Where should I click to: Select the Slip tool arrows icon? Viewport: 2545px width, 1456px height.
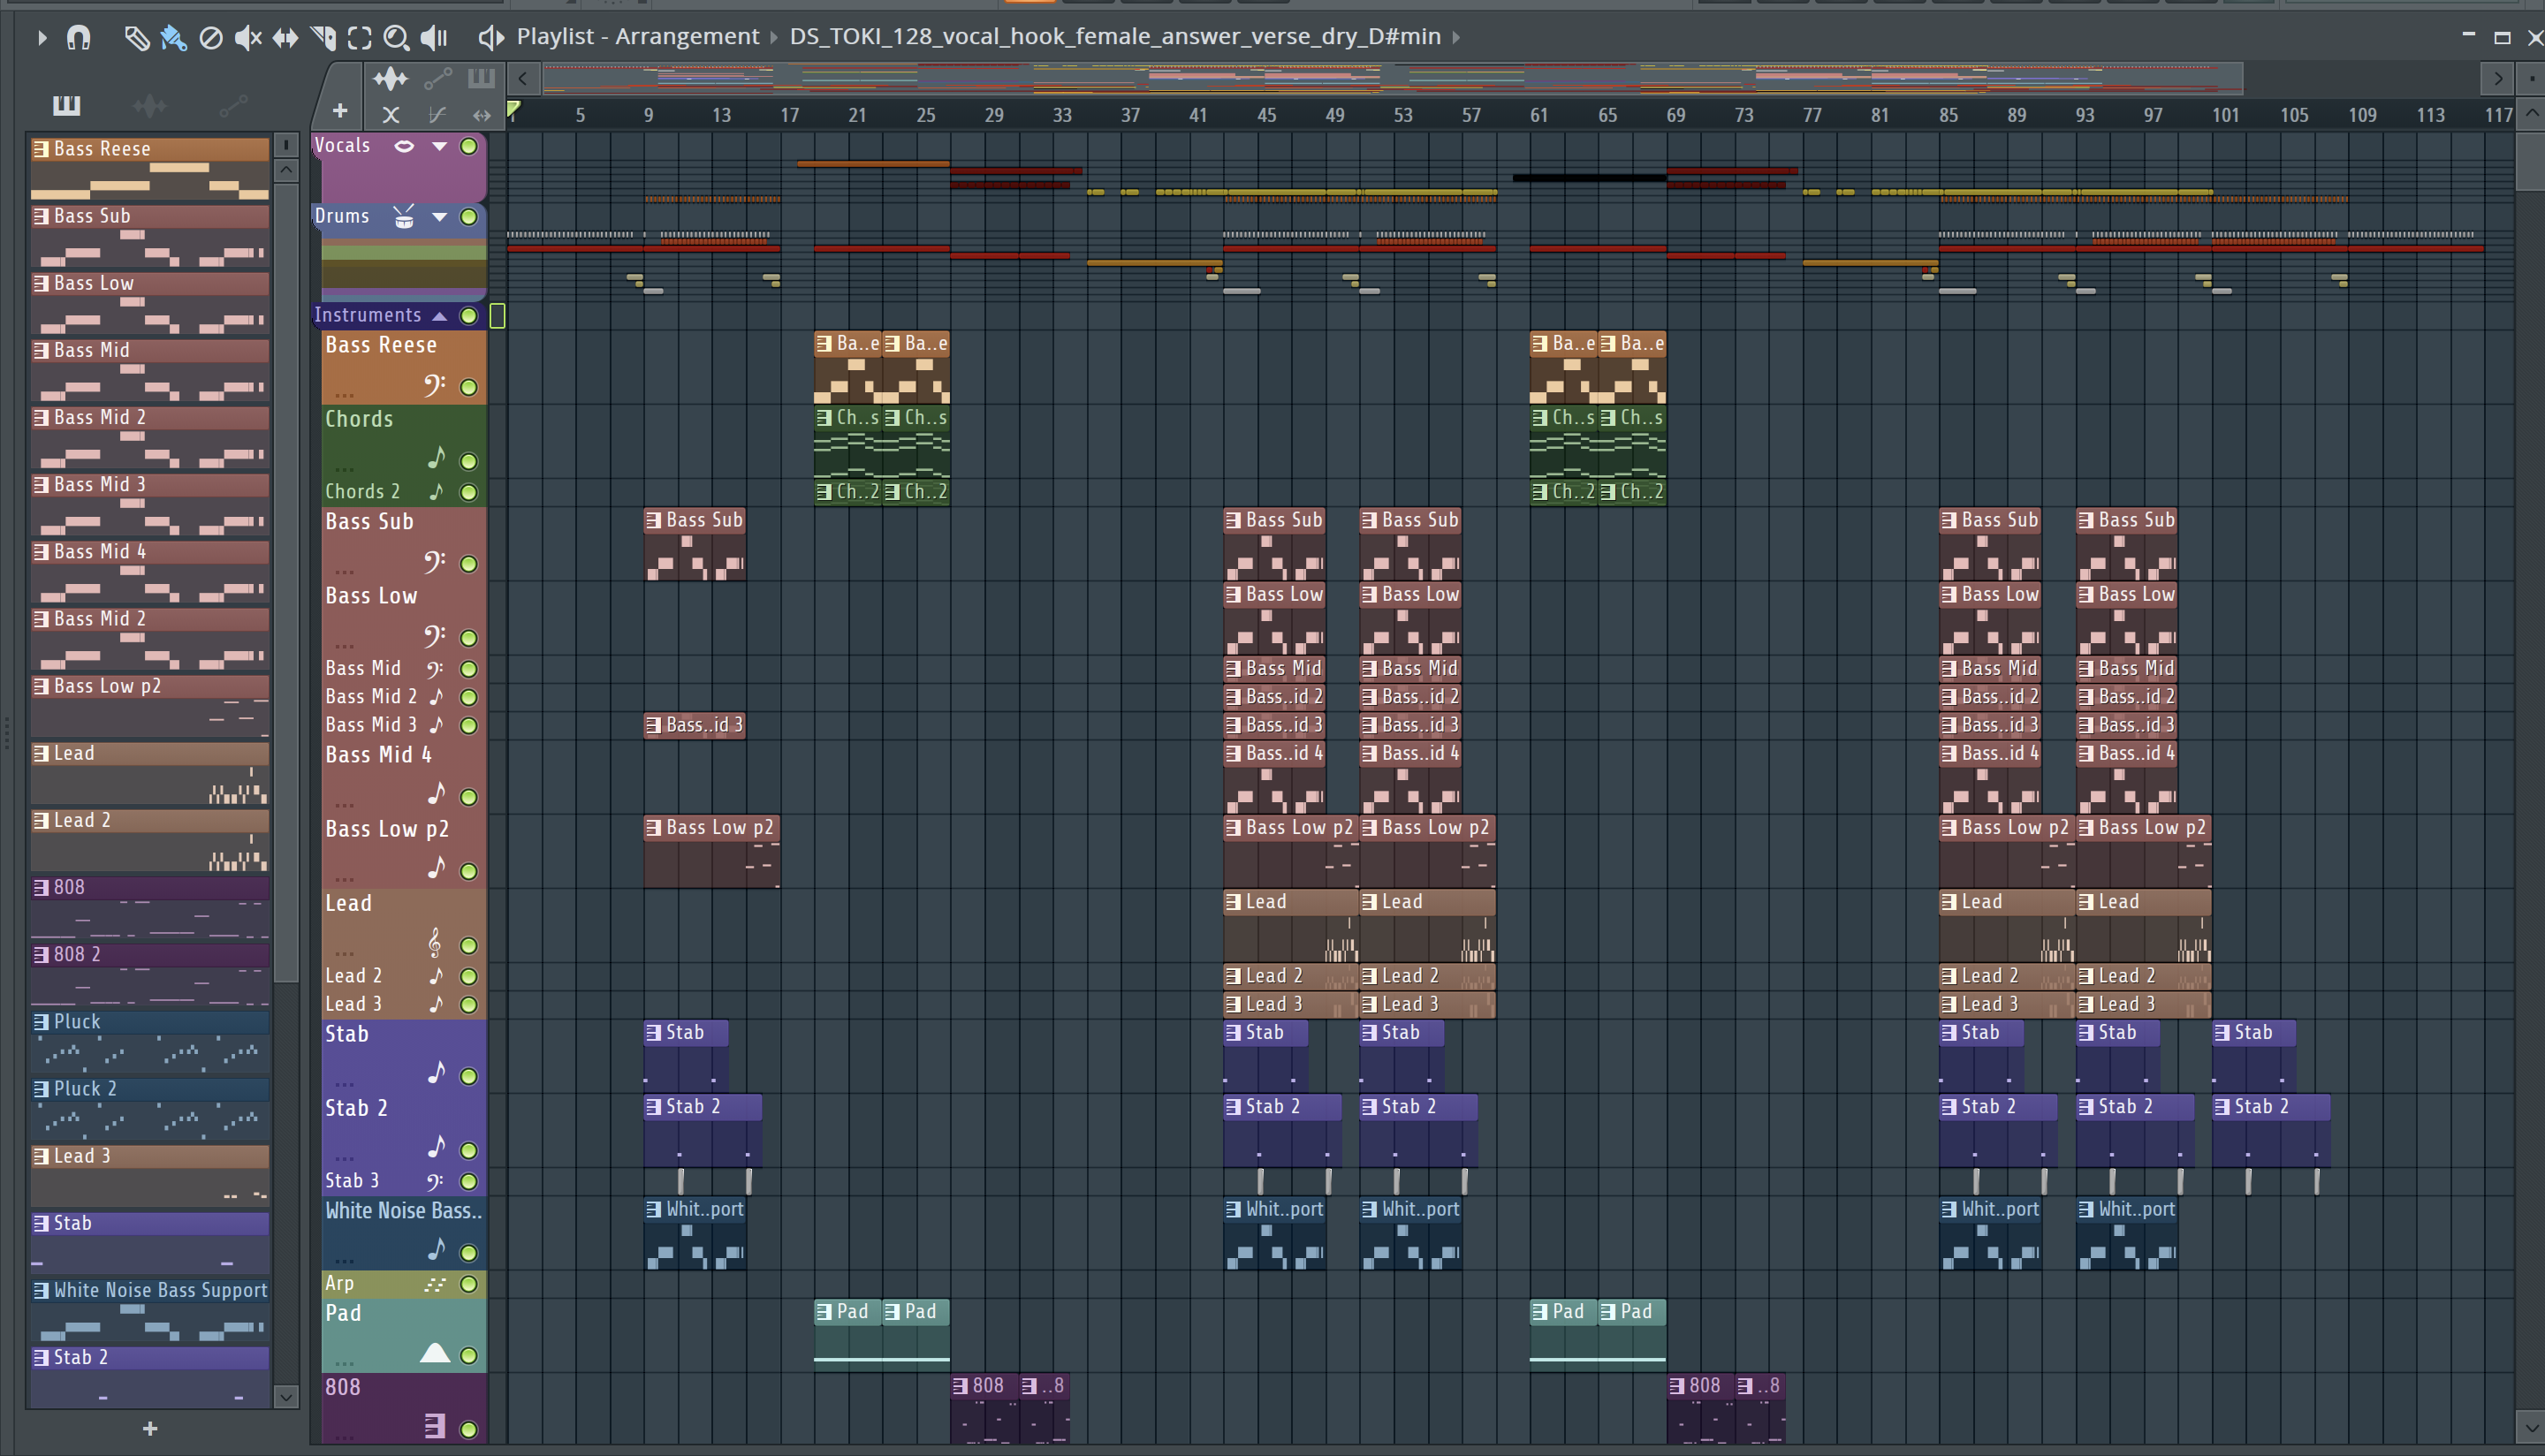[x=285, y=38]
